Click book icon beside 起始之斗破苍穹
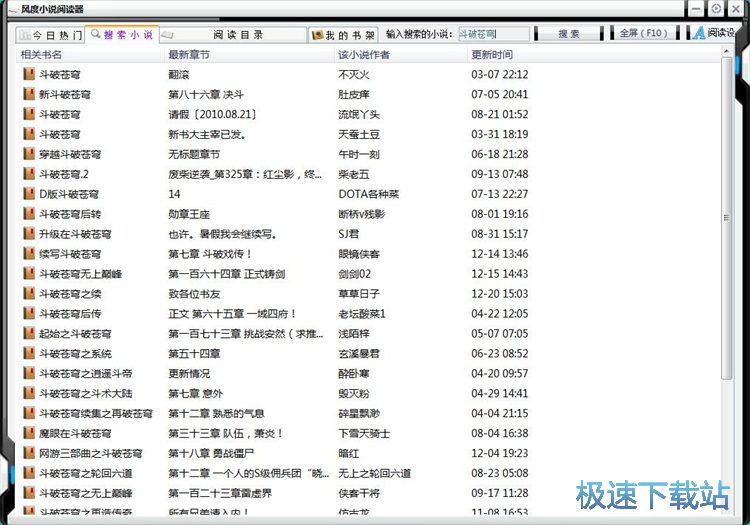 (x=29, y=333)
